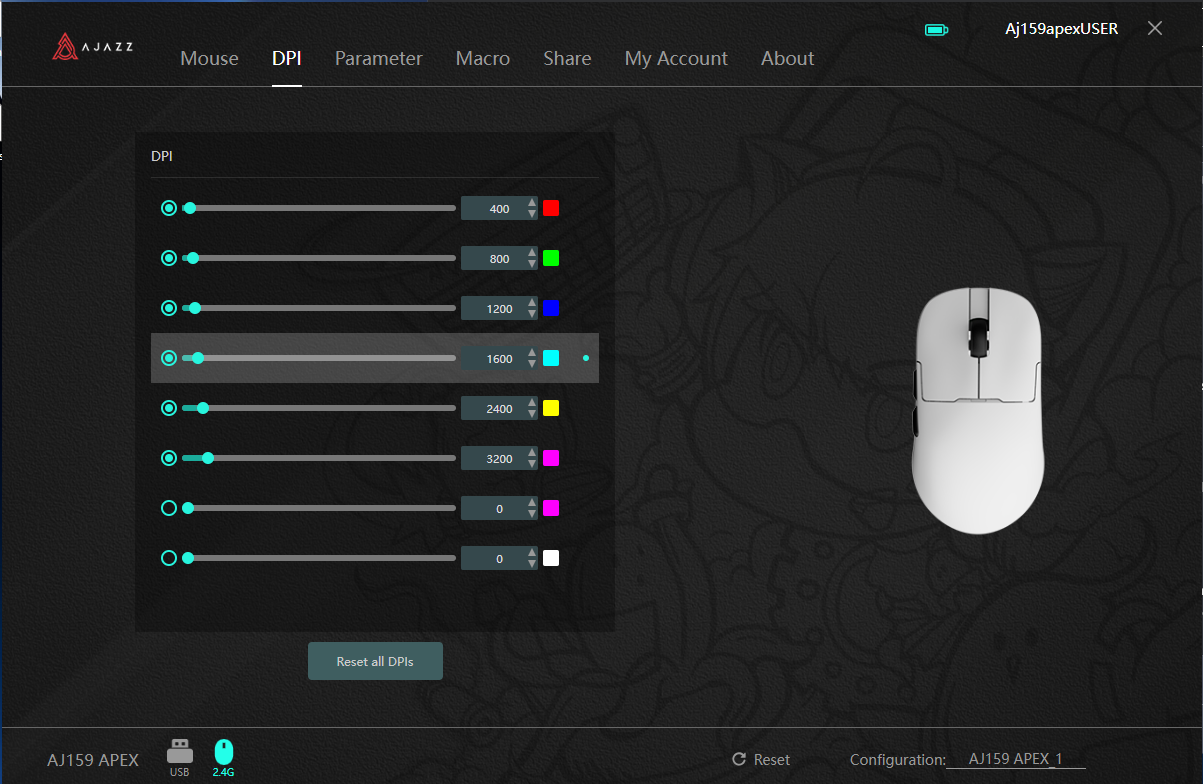Viewport: 1203px width, 784px height.
Task: Increase the 1200 DPI value with up arrow
Action: [x=532, y=303]
